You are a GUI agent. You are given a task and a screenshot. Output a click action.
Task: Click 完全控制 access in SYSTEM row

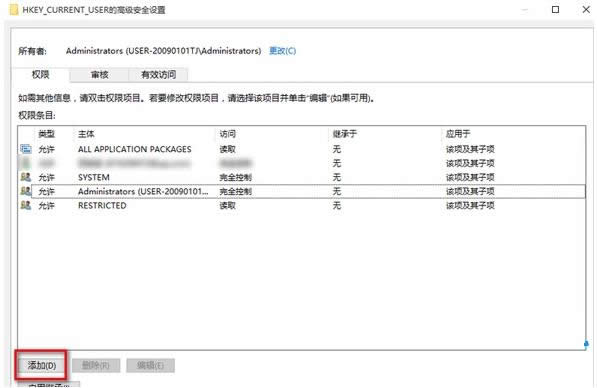click(236, 177)
